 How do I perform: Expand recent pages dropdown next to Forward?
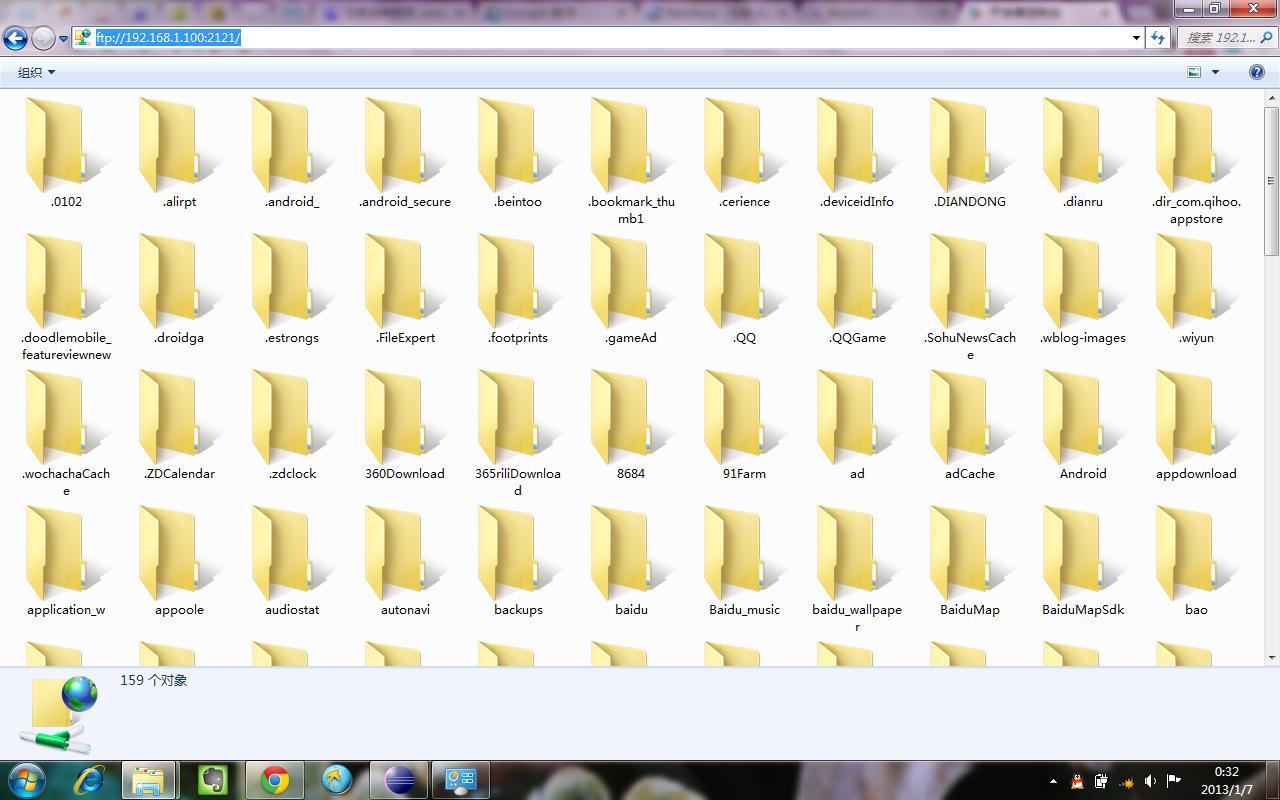click(x=63, y=39)
